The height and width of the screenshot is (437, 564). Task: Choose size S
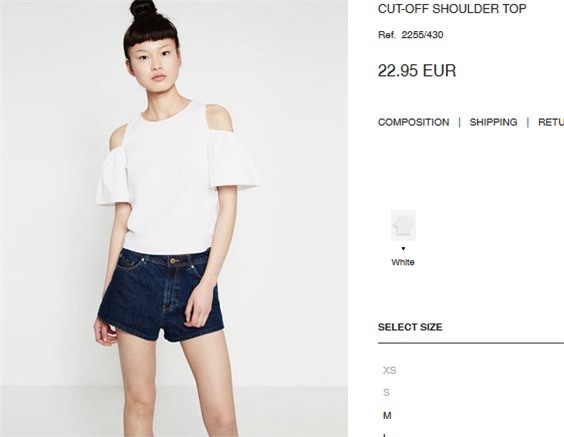[386, 392]
